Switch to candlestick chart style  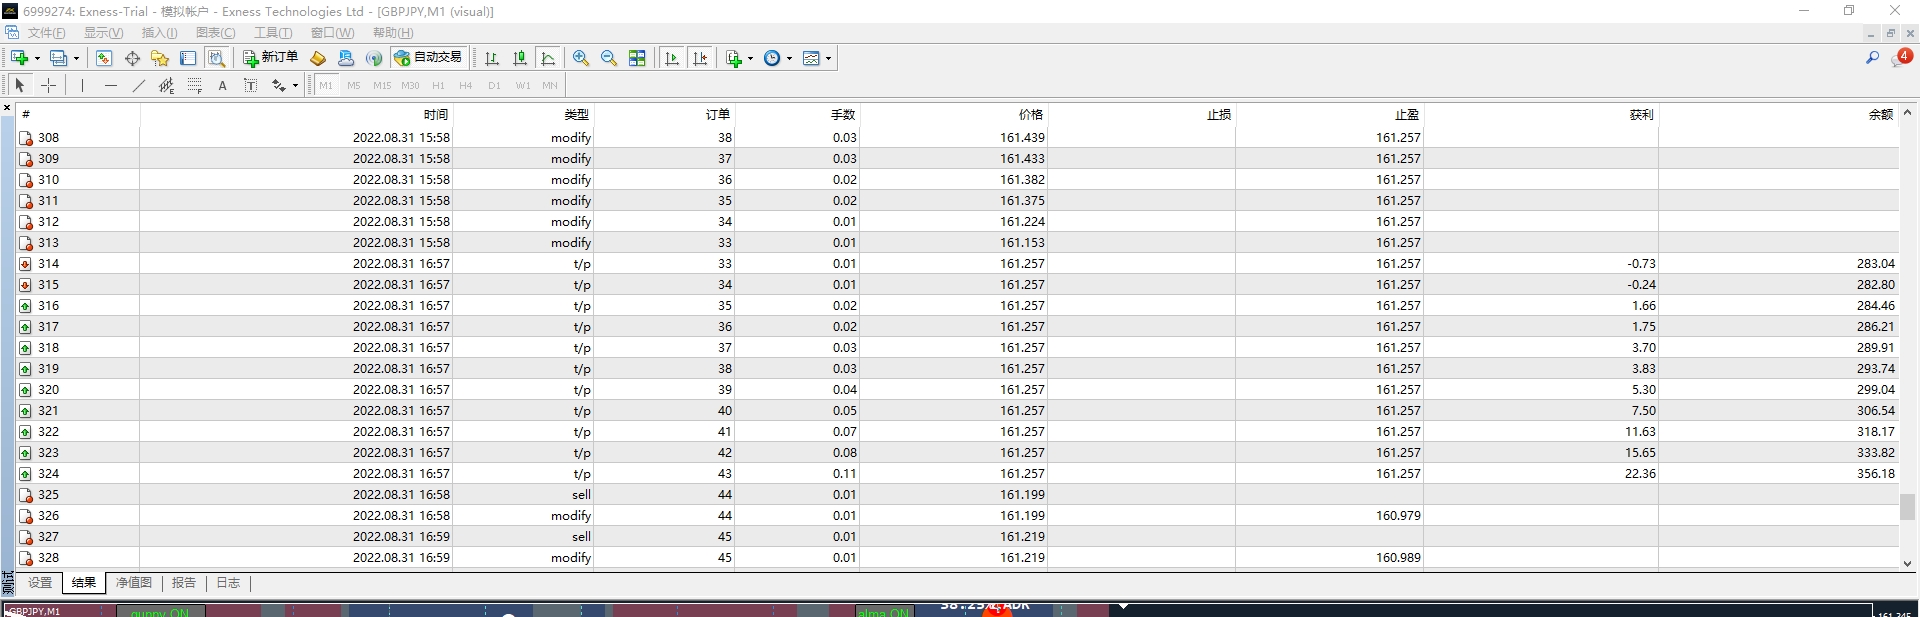tap(520, 58)
